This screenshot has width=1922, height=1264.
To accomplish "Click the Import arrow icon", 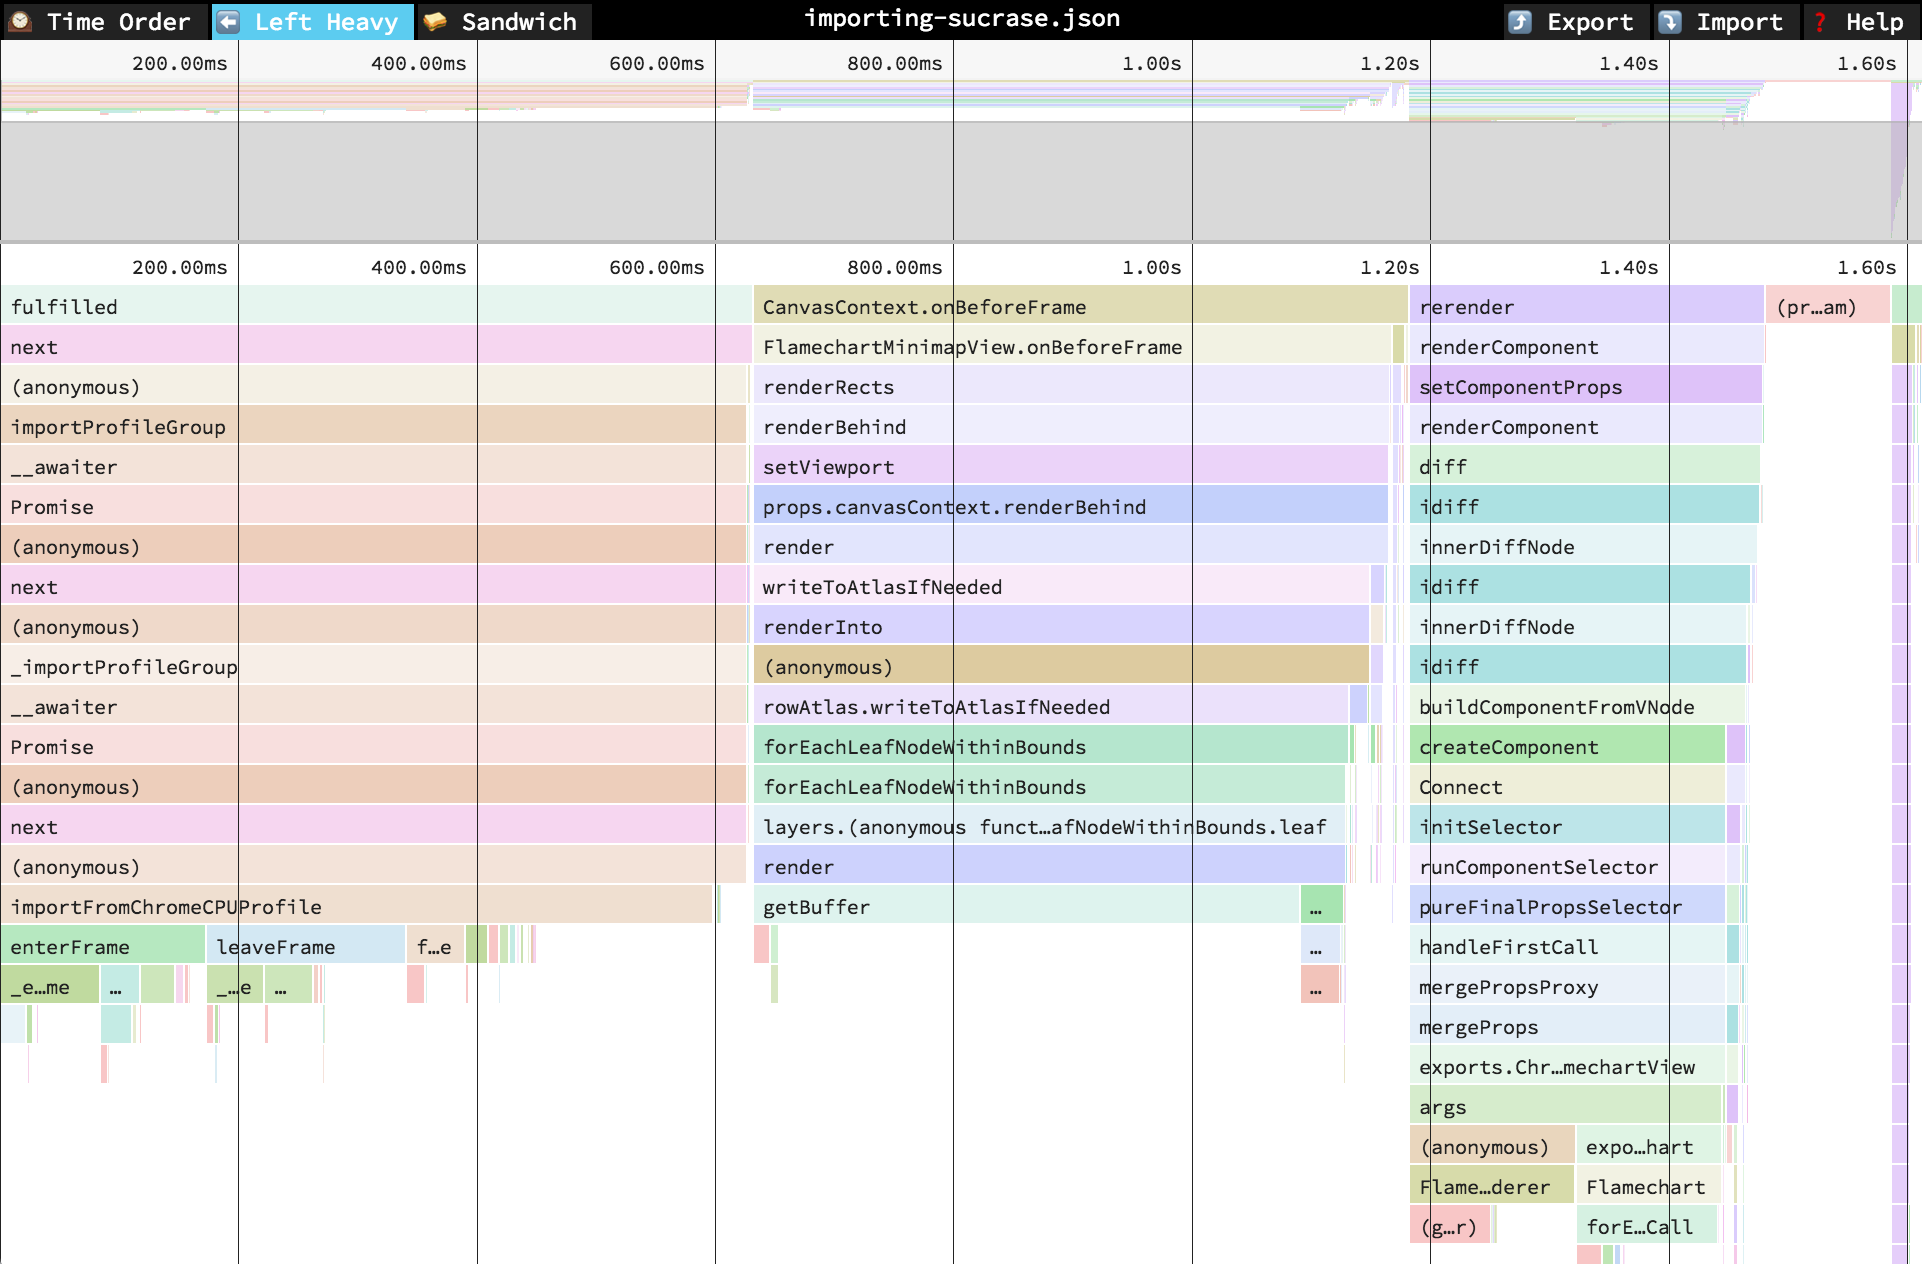I will tap(1670, 21).
